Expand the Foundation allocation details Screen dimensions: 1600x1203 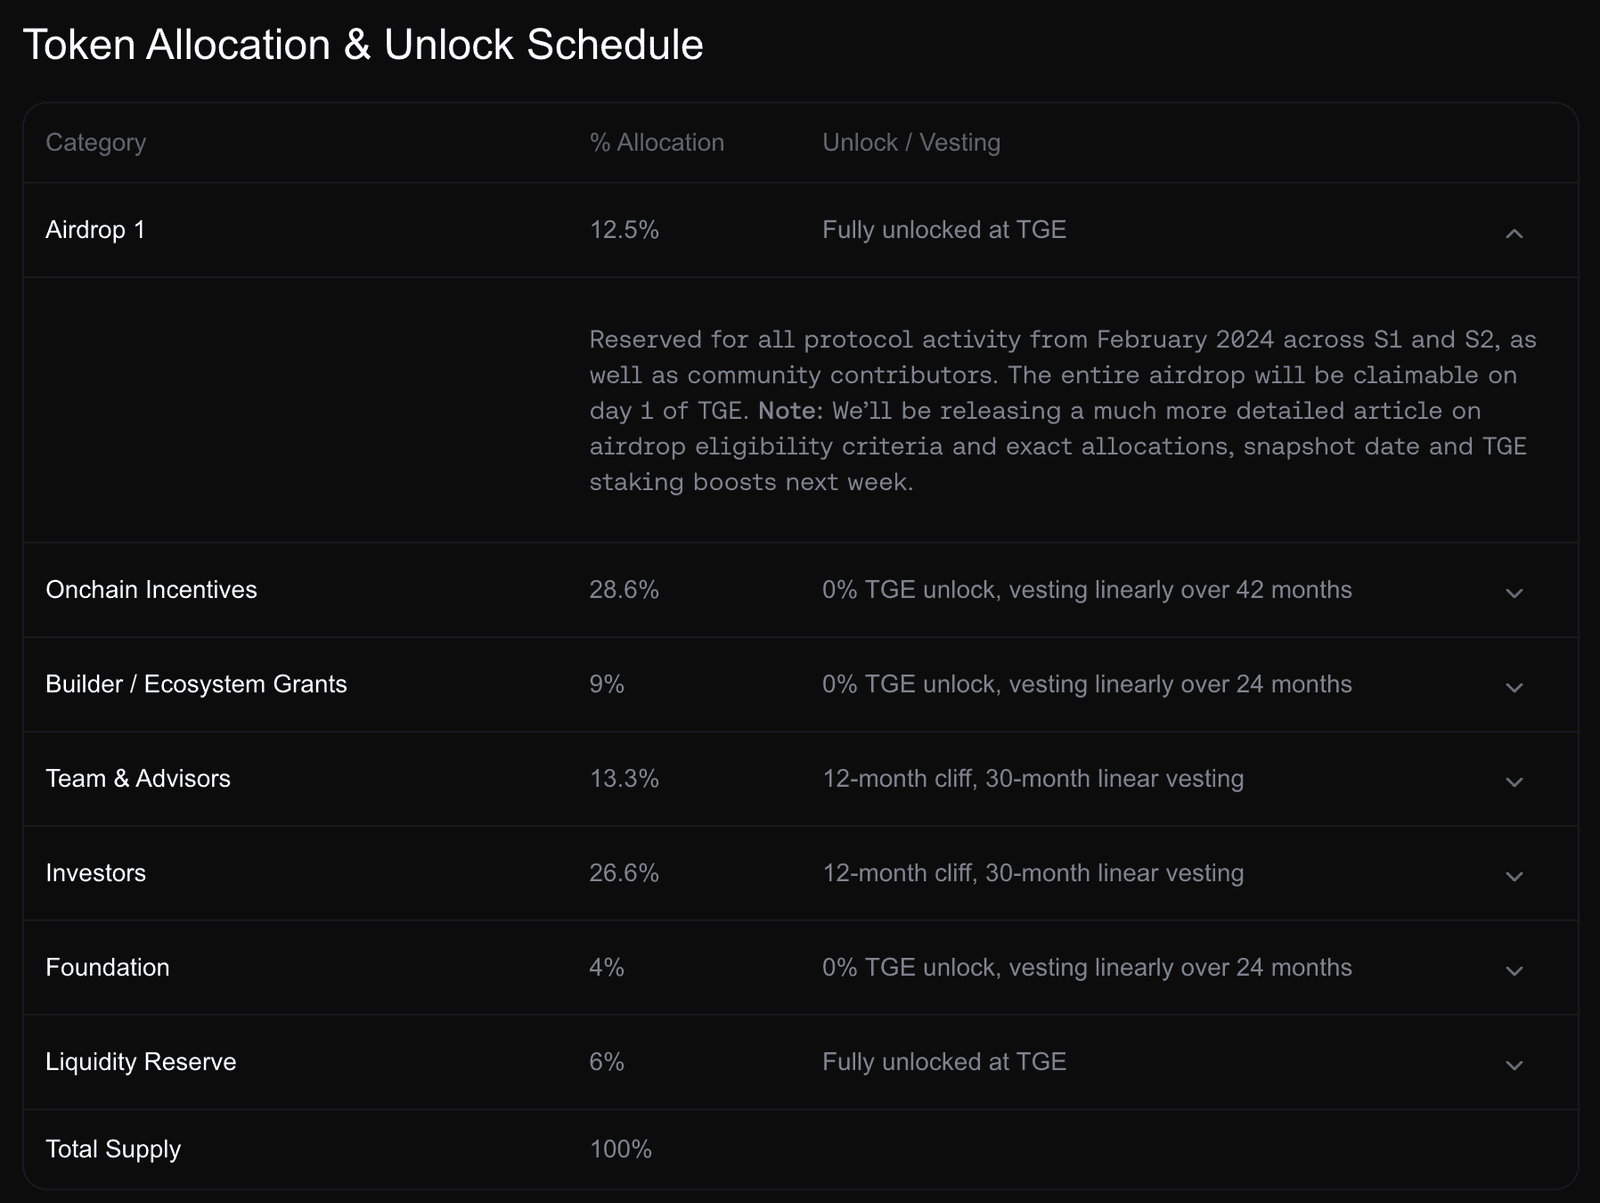(x=1516, y=968)
